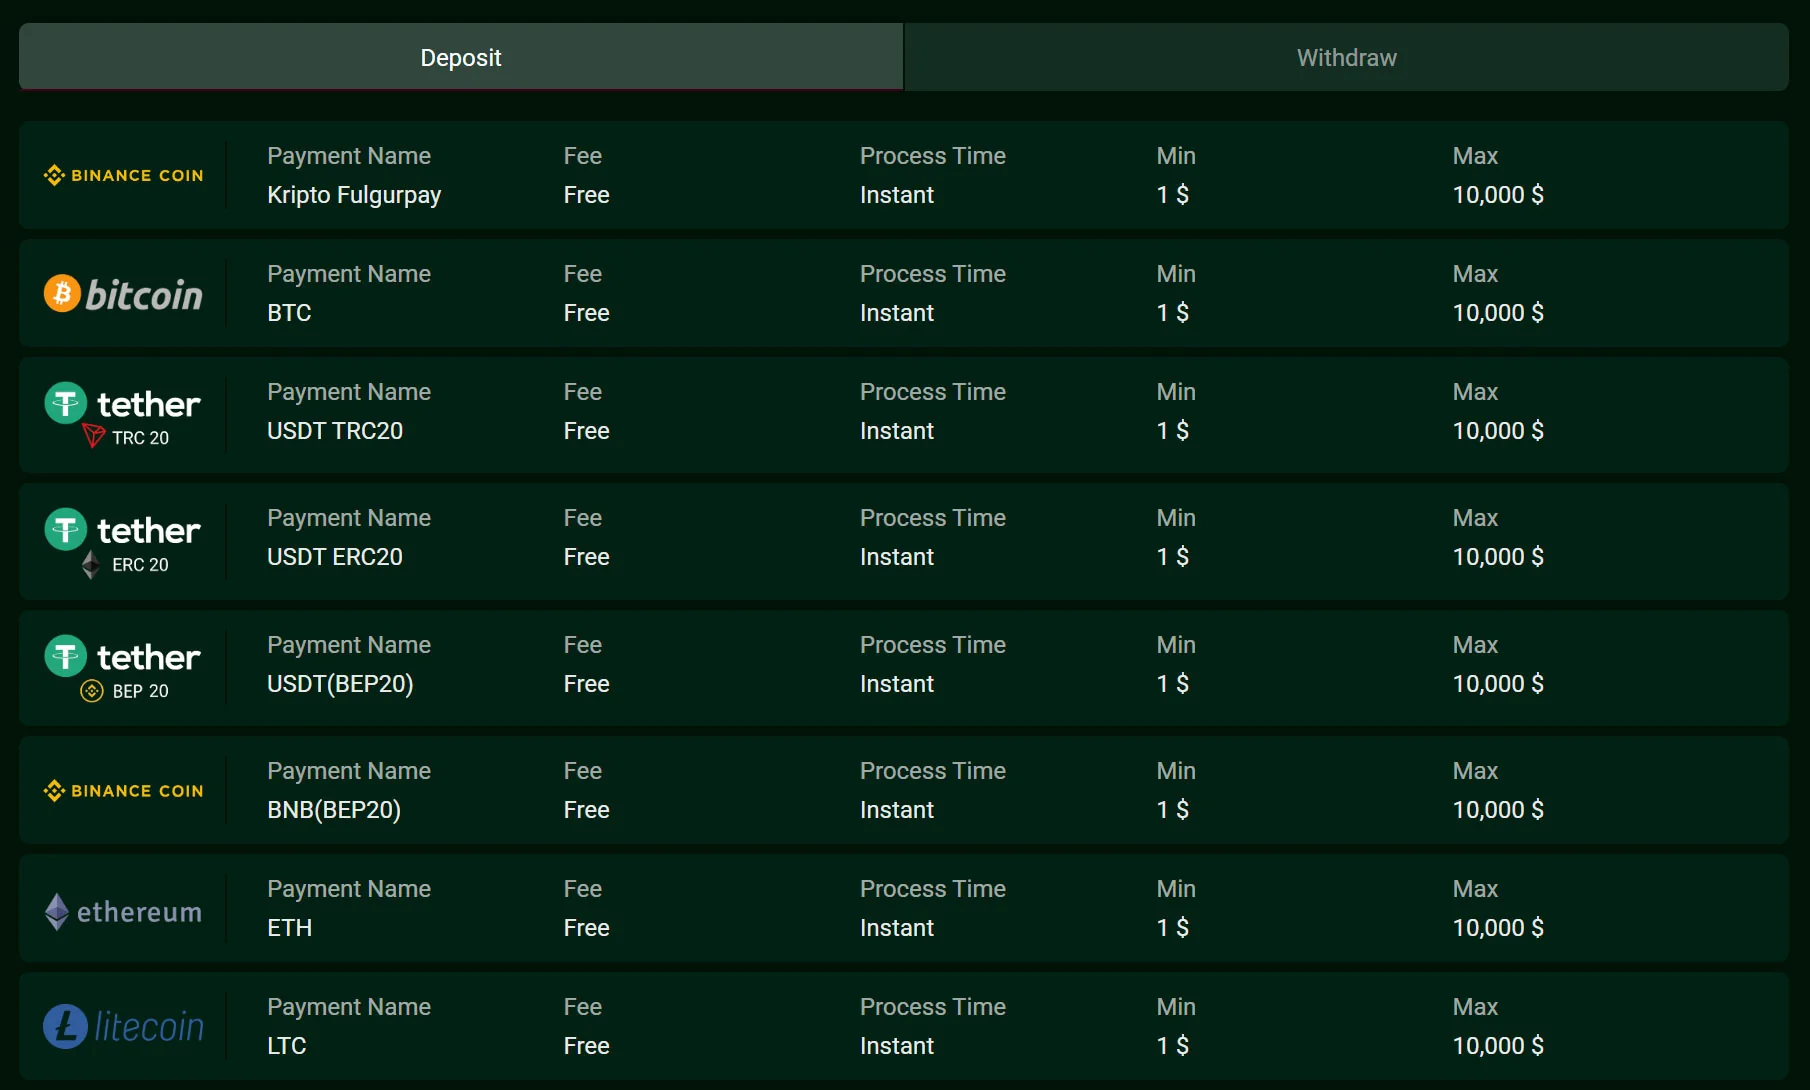The height and width of the screenshot is (1090, 1810).
Task: Click the Instant process time for ETH
Action: point(897,928)
